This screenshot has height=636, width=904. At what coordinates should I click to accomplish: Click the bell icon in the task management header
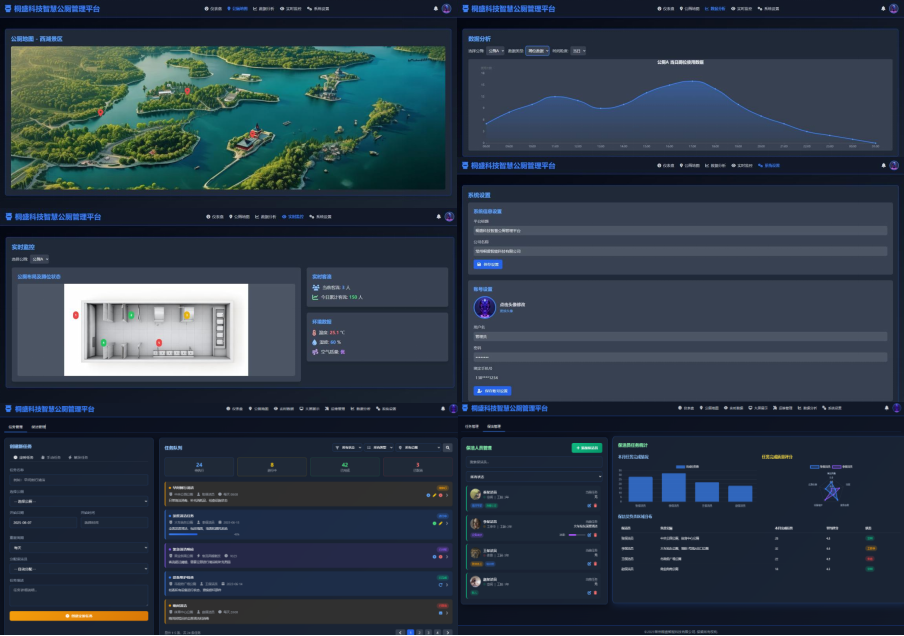(x=443, y=409)
